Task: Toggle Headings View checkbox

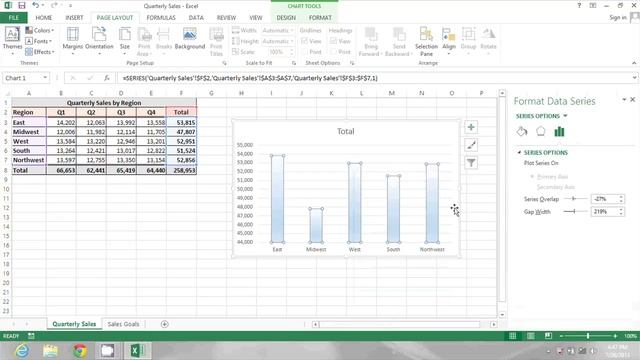Action: (333, 41)
